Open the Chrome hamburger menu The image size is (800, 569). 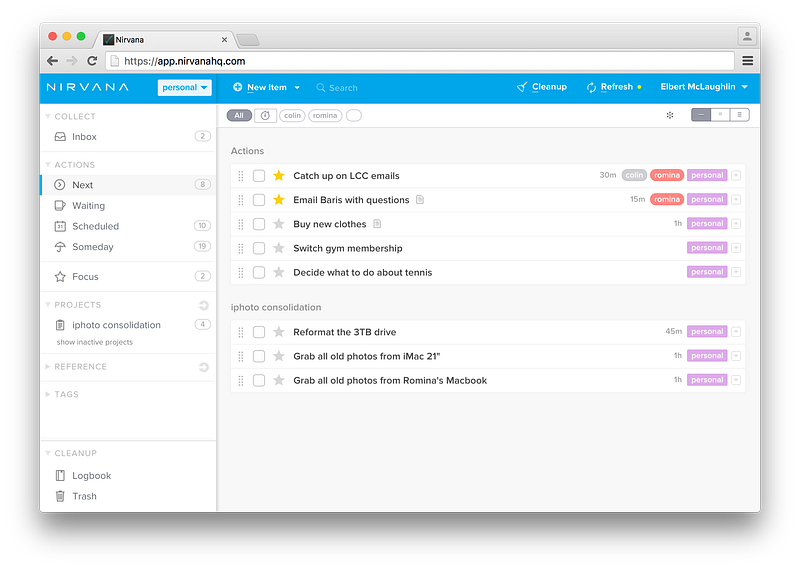(747, 61)
